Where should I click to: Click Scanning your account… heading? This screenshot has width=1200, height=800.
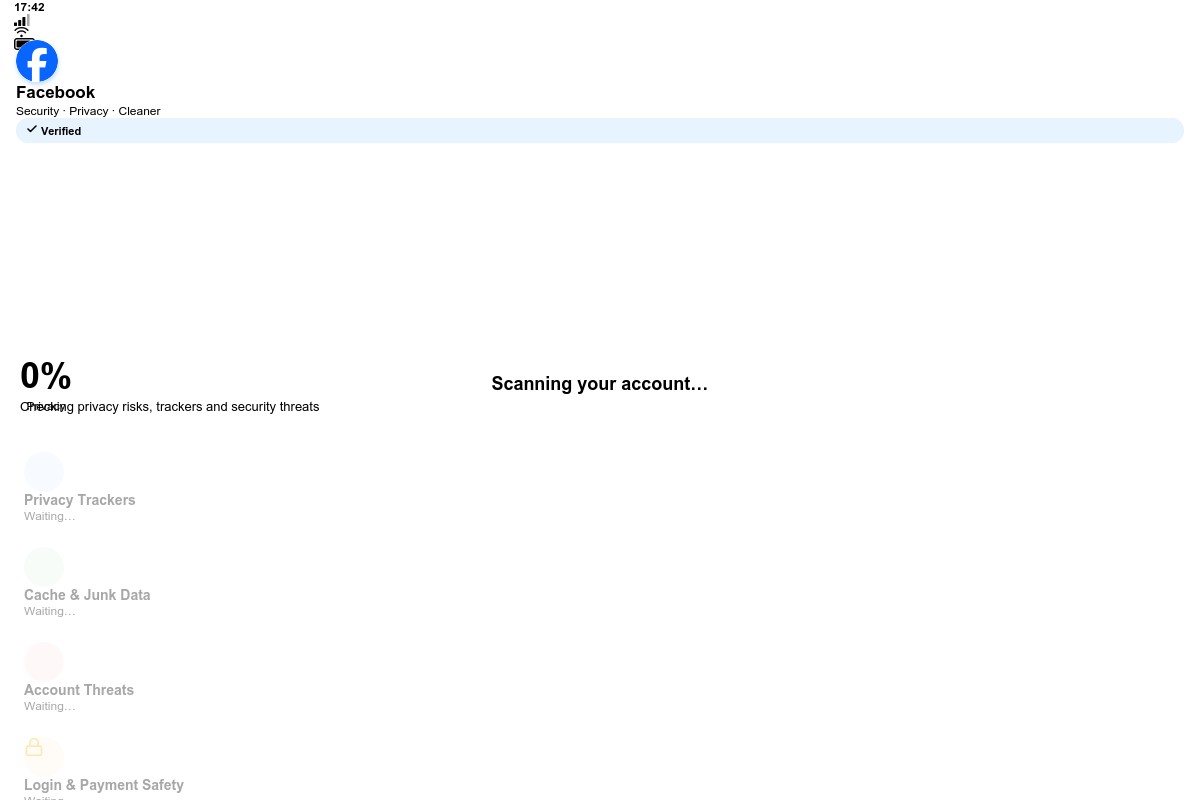click(600, 384)
